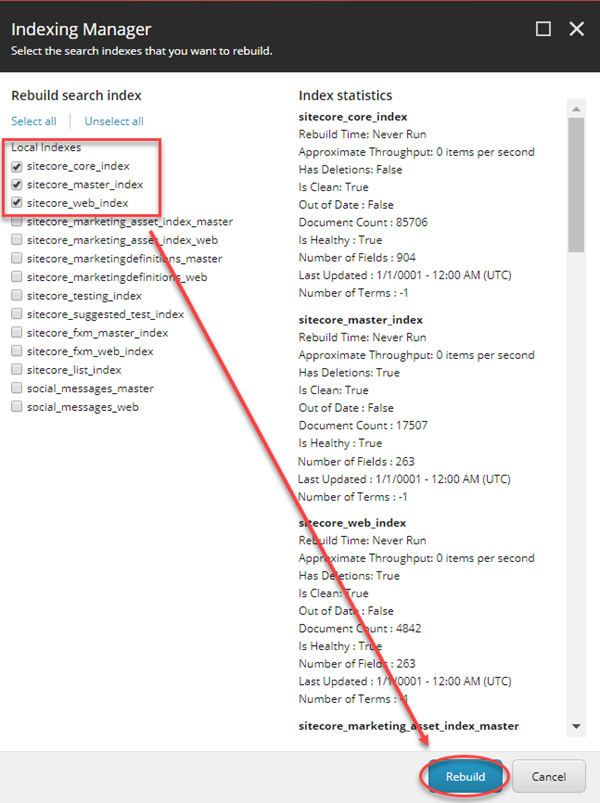
Task: Click the social_messages_web label text
Action: coord(83,407)
